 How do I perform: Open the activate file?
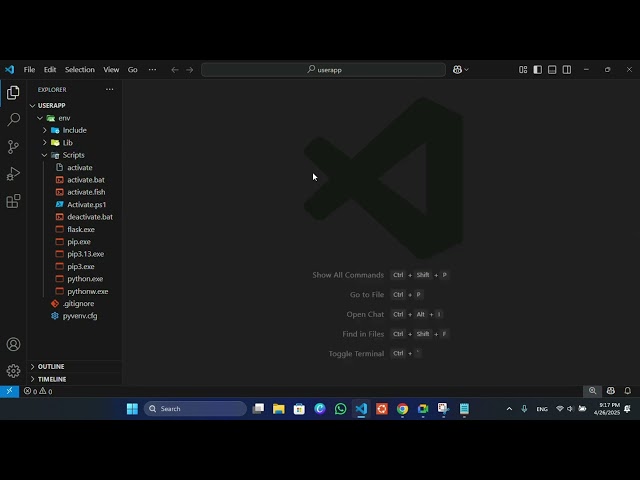click(74, 167)
